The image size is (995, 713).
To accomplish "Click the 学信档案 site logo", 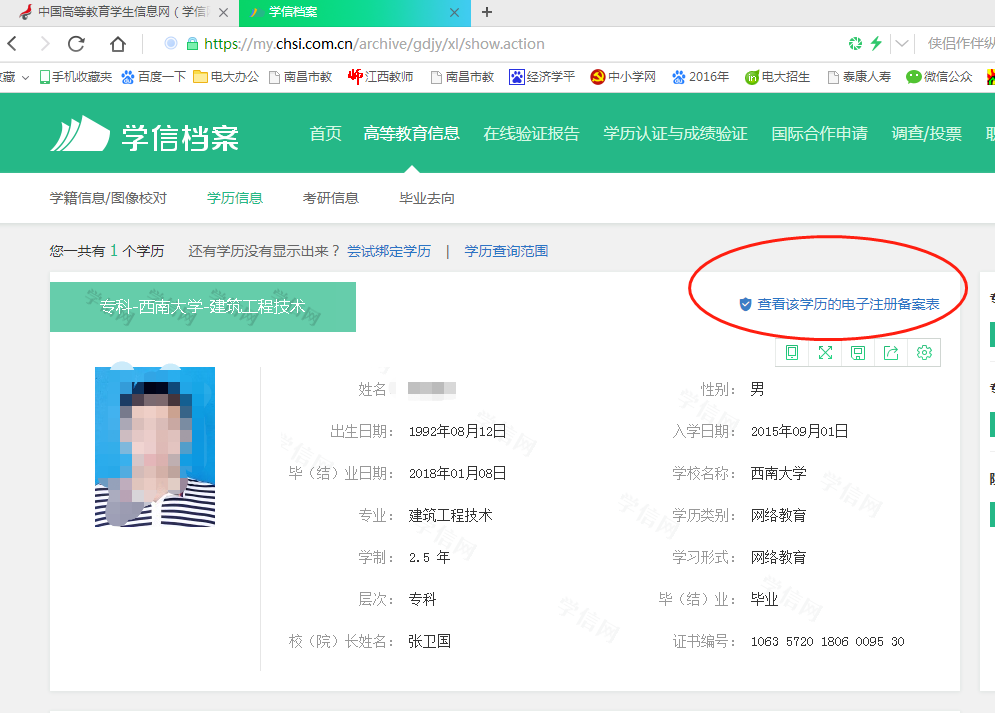I will (145, 134).
